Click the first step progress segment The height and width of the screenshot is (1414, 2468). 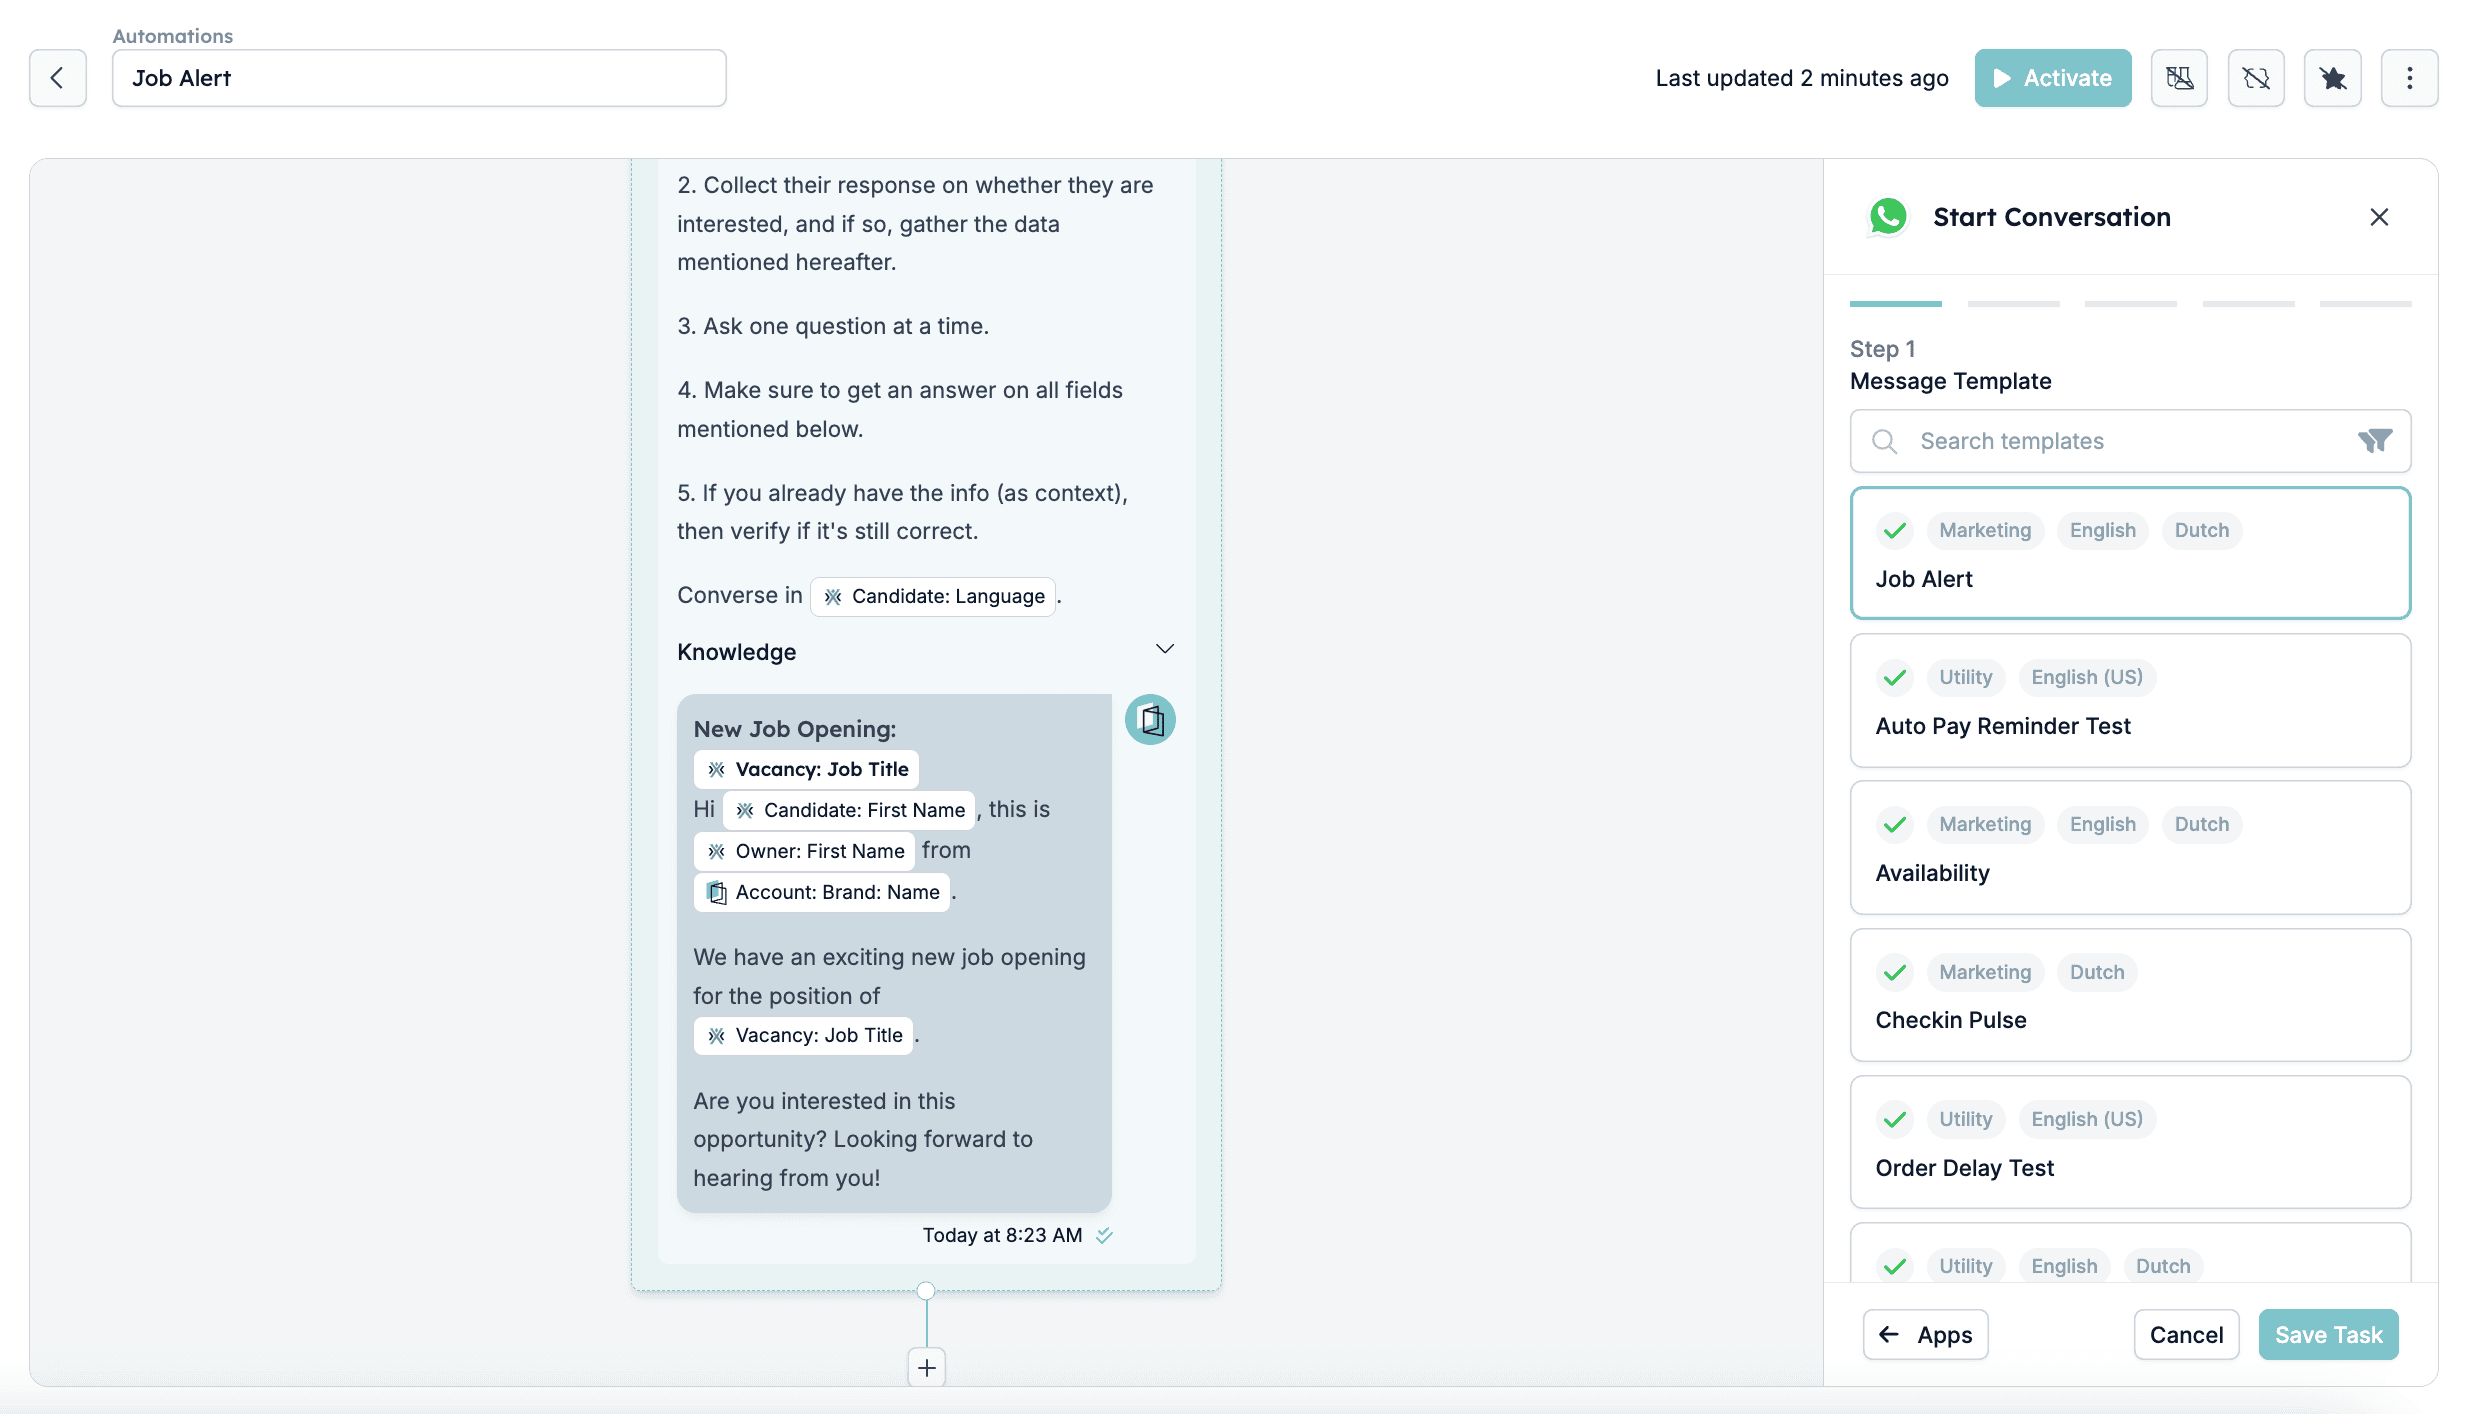click(1896, 303)
